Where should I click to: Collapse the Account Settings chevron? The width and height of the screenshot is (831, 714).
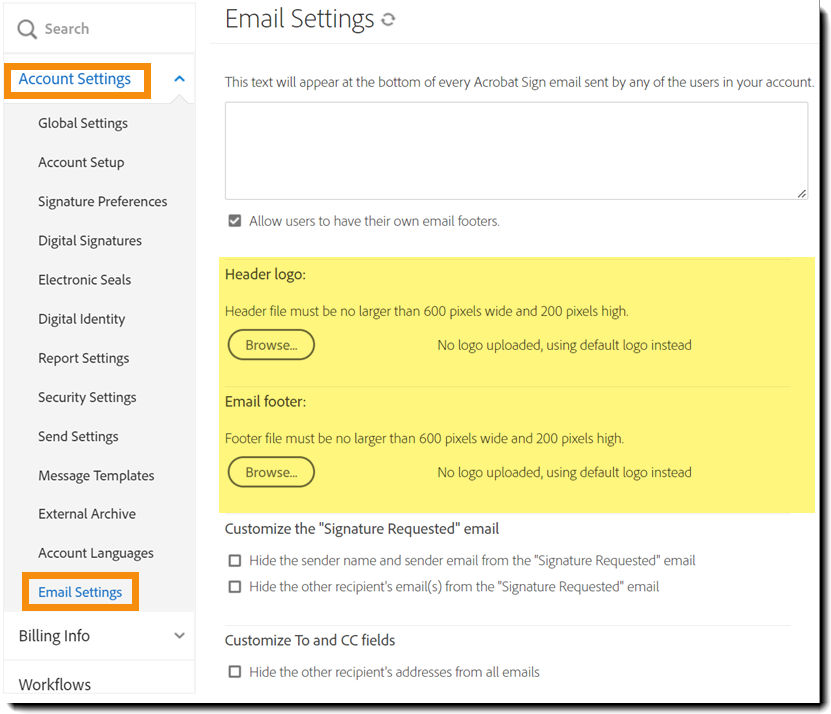[180, 79]
